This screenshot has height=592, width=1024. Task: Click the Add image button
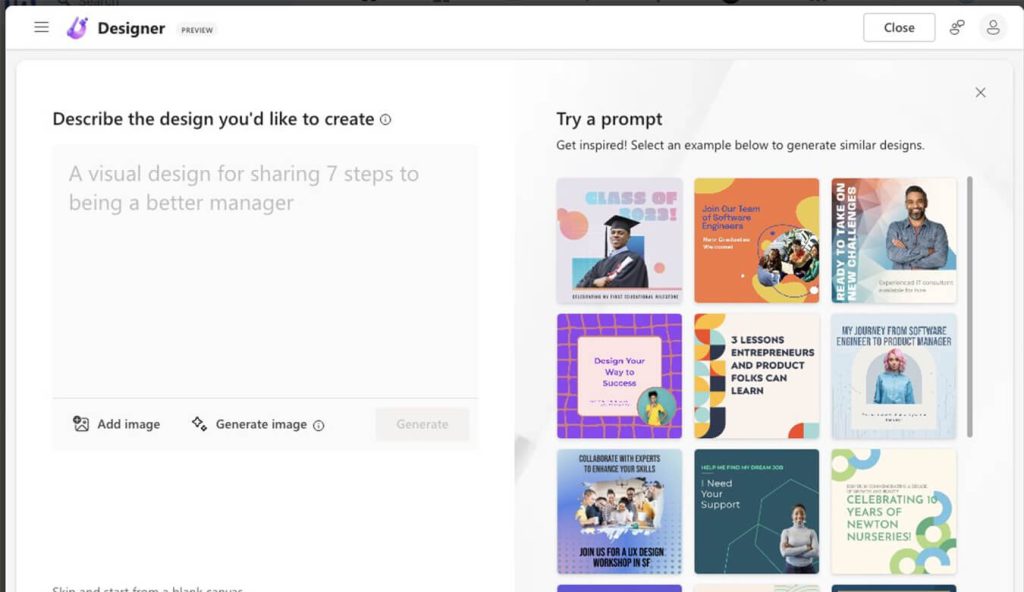click(x=117, y=424)
